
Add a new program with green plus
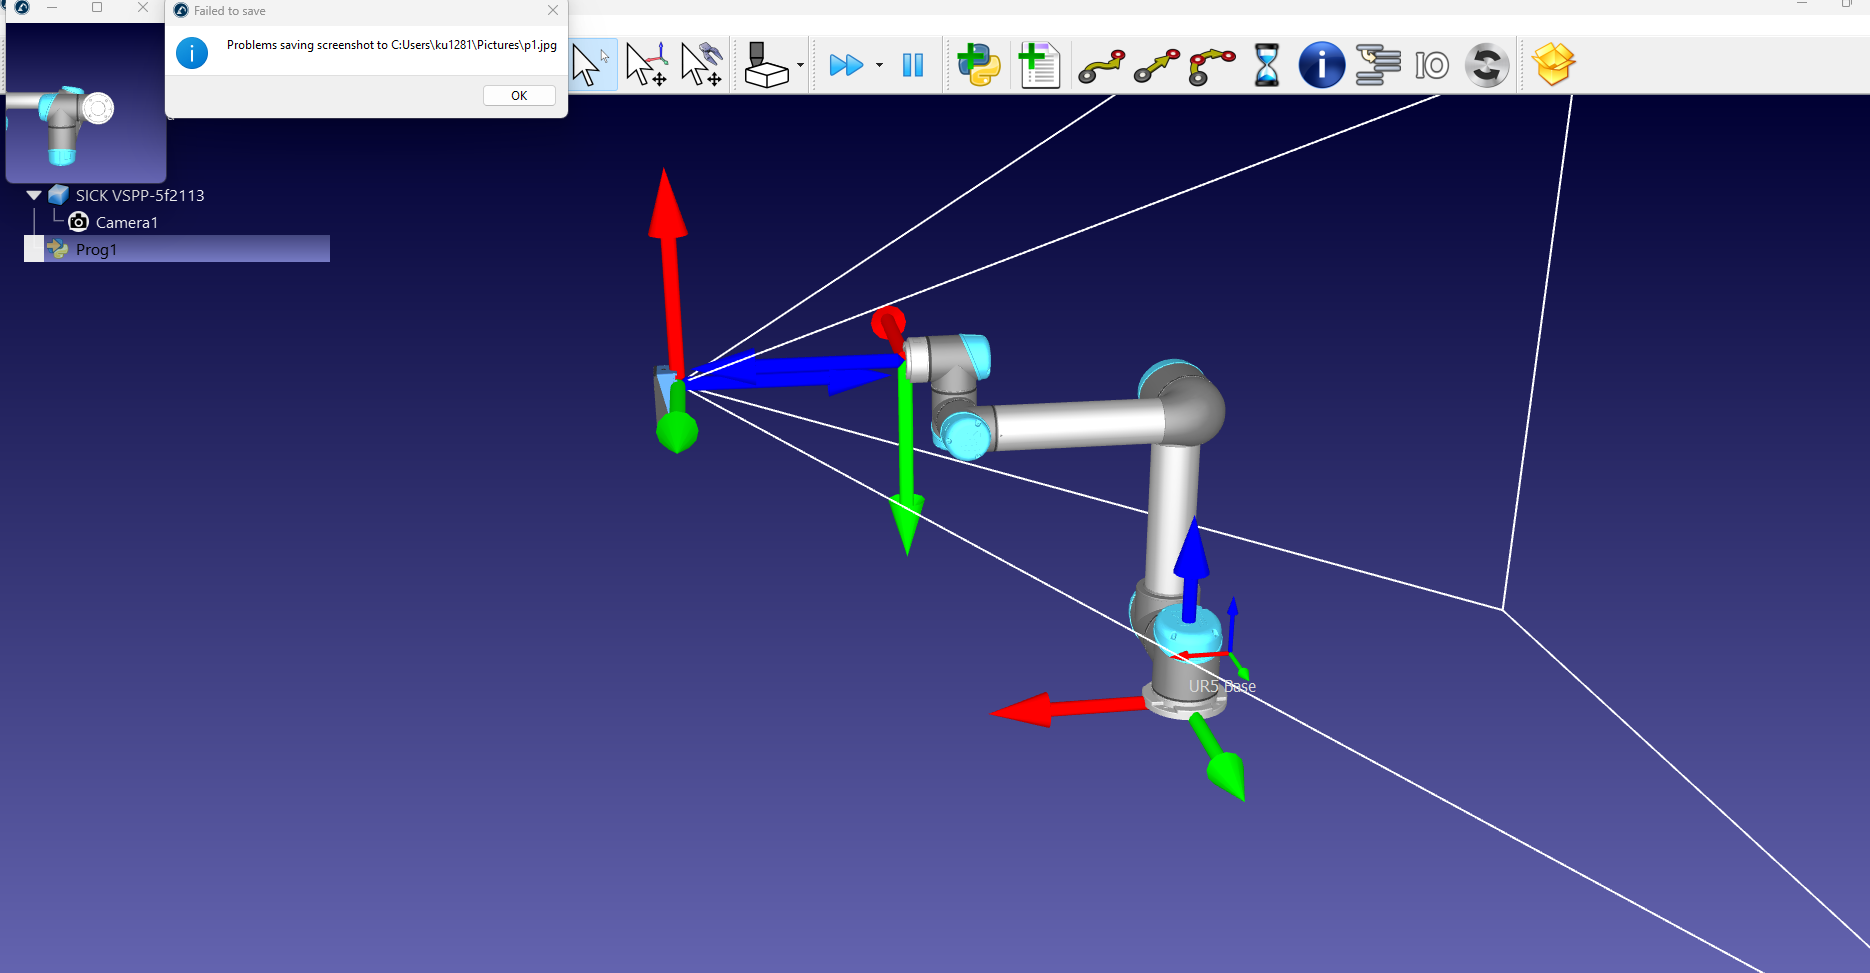(1039, 66)
